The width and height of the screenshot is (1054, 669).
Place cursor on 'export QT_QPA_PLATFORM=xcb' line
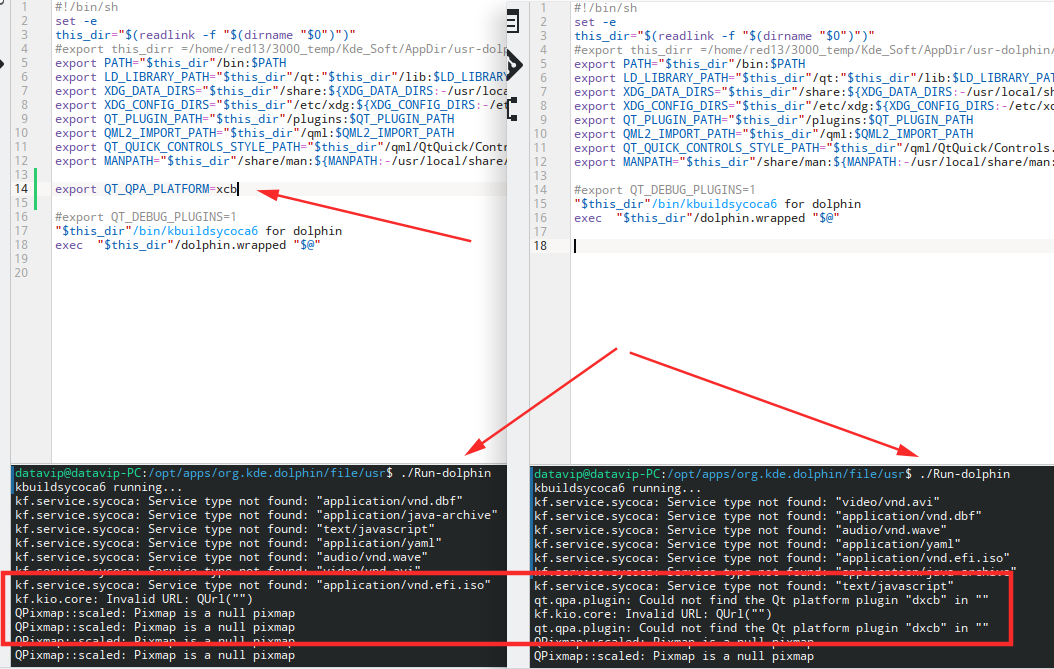(x=147, y=189)
